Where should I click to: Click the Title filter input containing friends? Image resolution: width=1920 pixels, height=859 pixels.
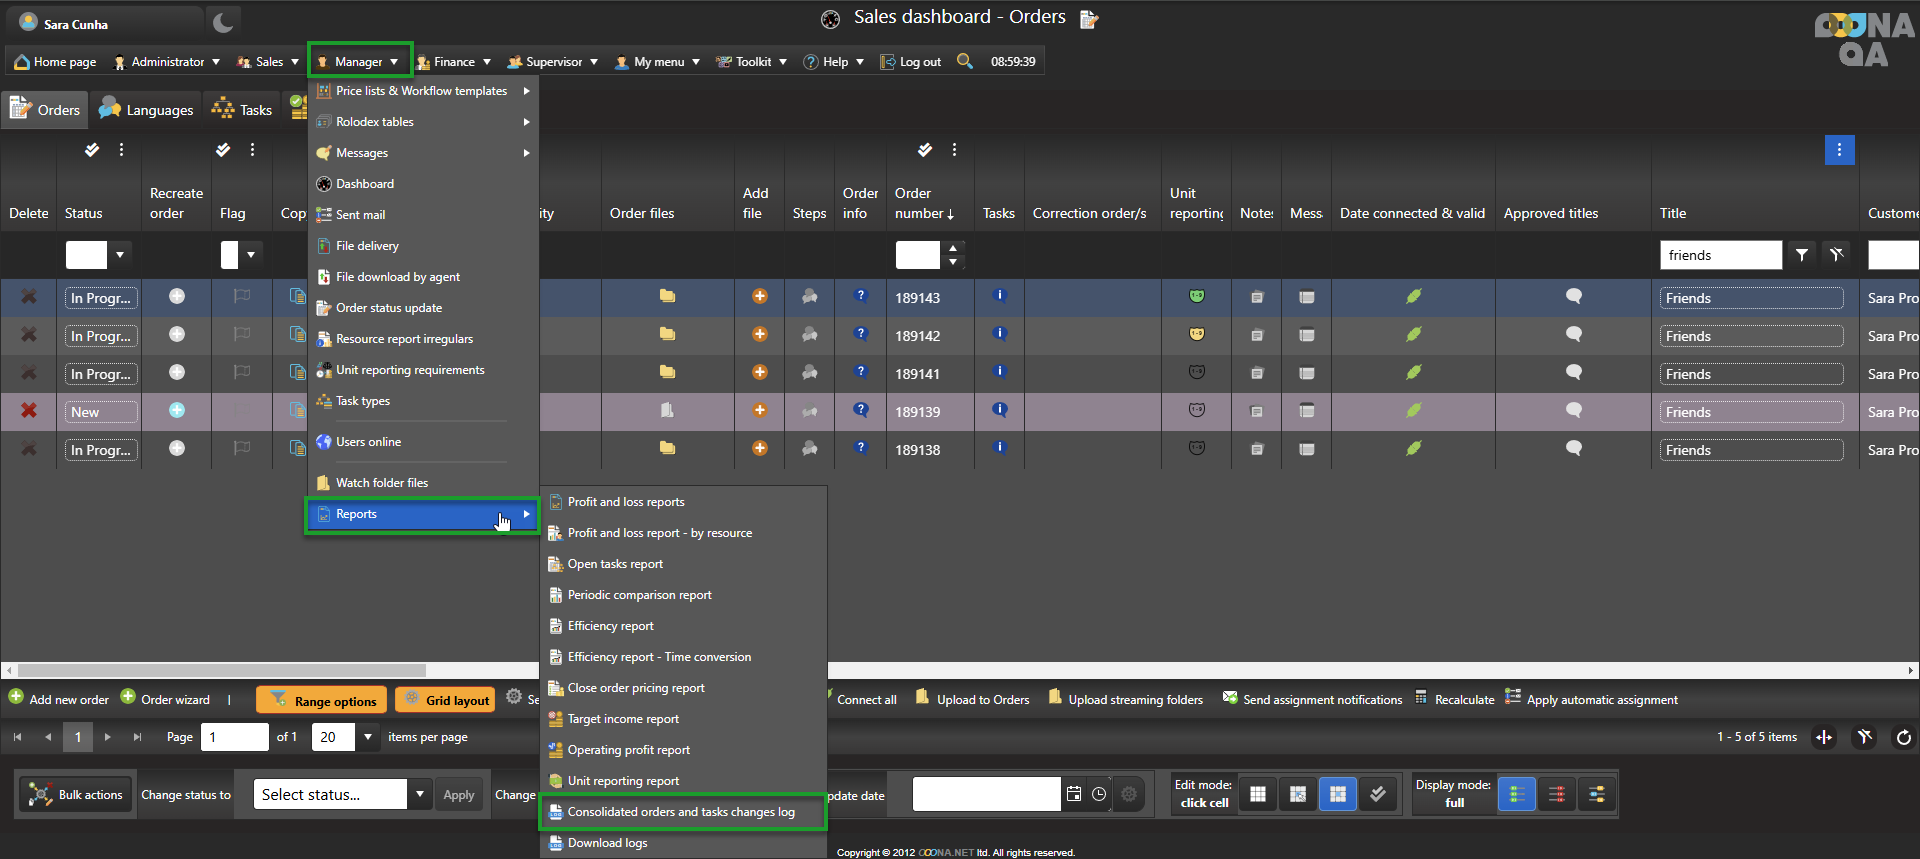click(x=1719, y=255)
